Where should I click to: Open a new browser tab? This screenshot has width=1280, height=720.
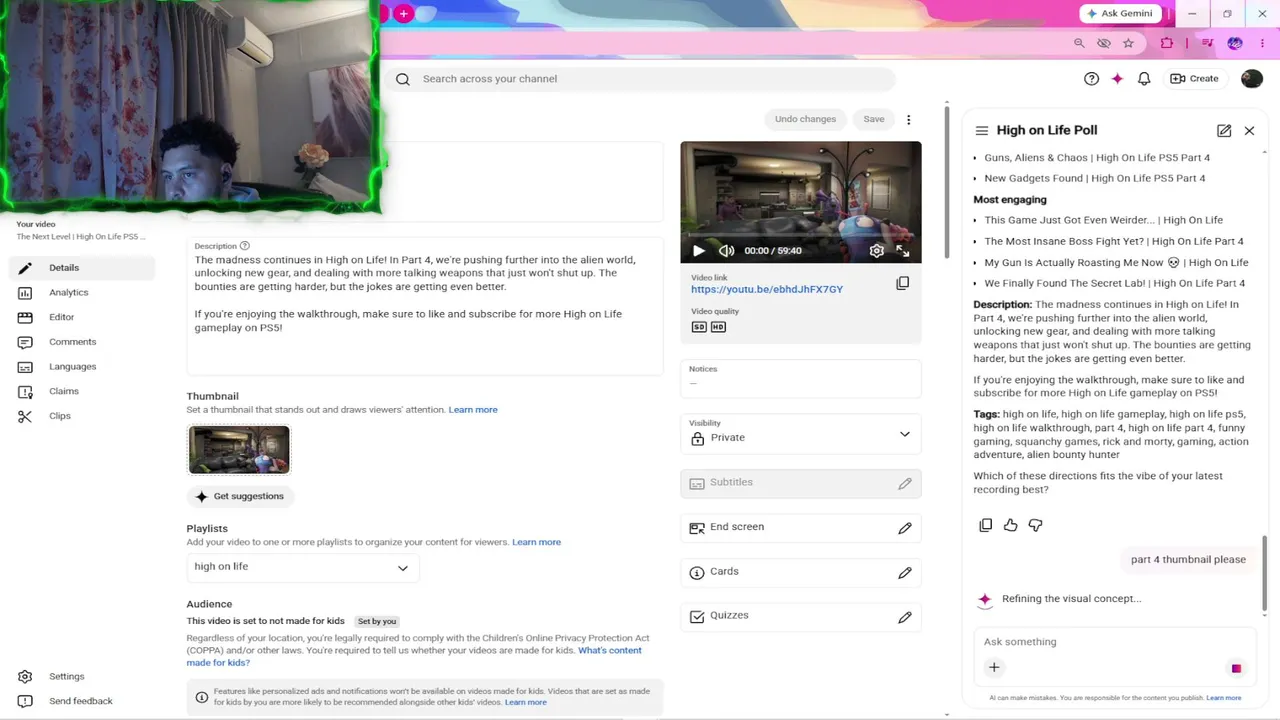403,13
